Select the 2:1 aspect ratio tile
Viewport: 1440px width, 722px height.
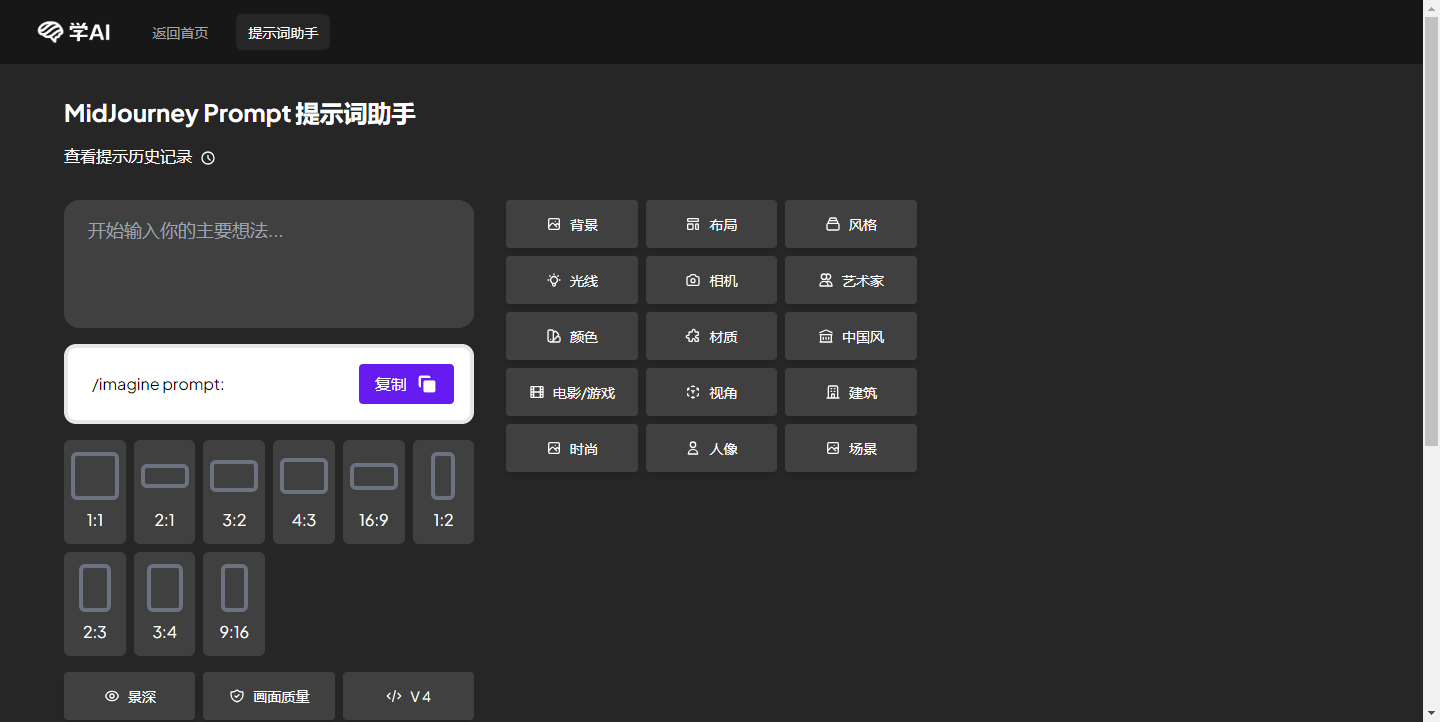(x=165, y=492)
